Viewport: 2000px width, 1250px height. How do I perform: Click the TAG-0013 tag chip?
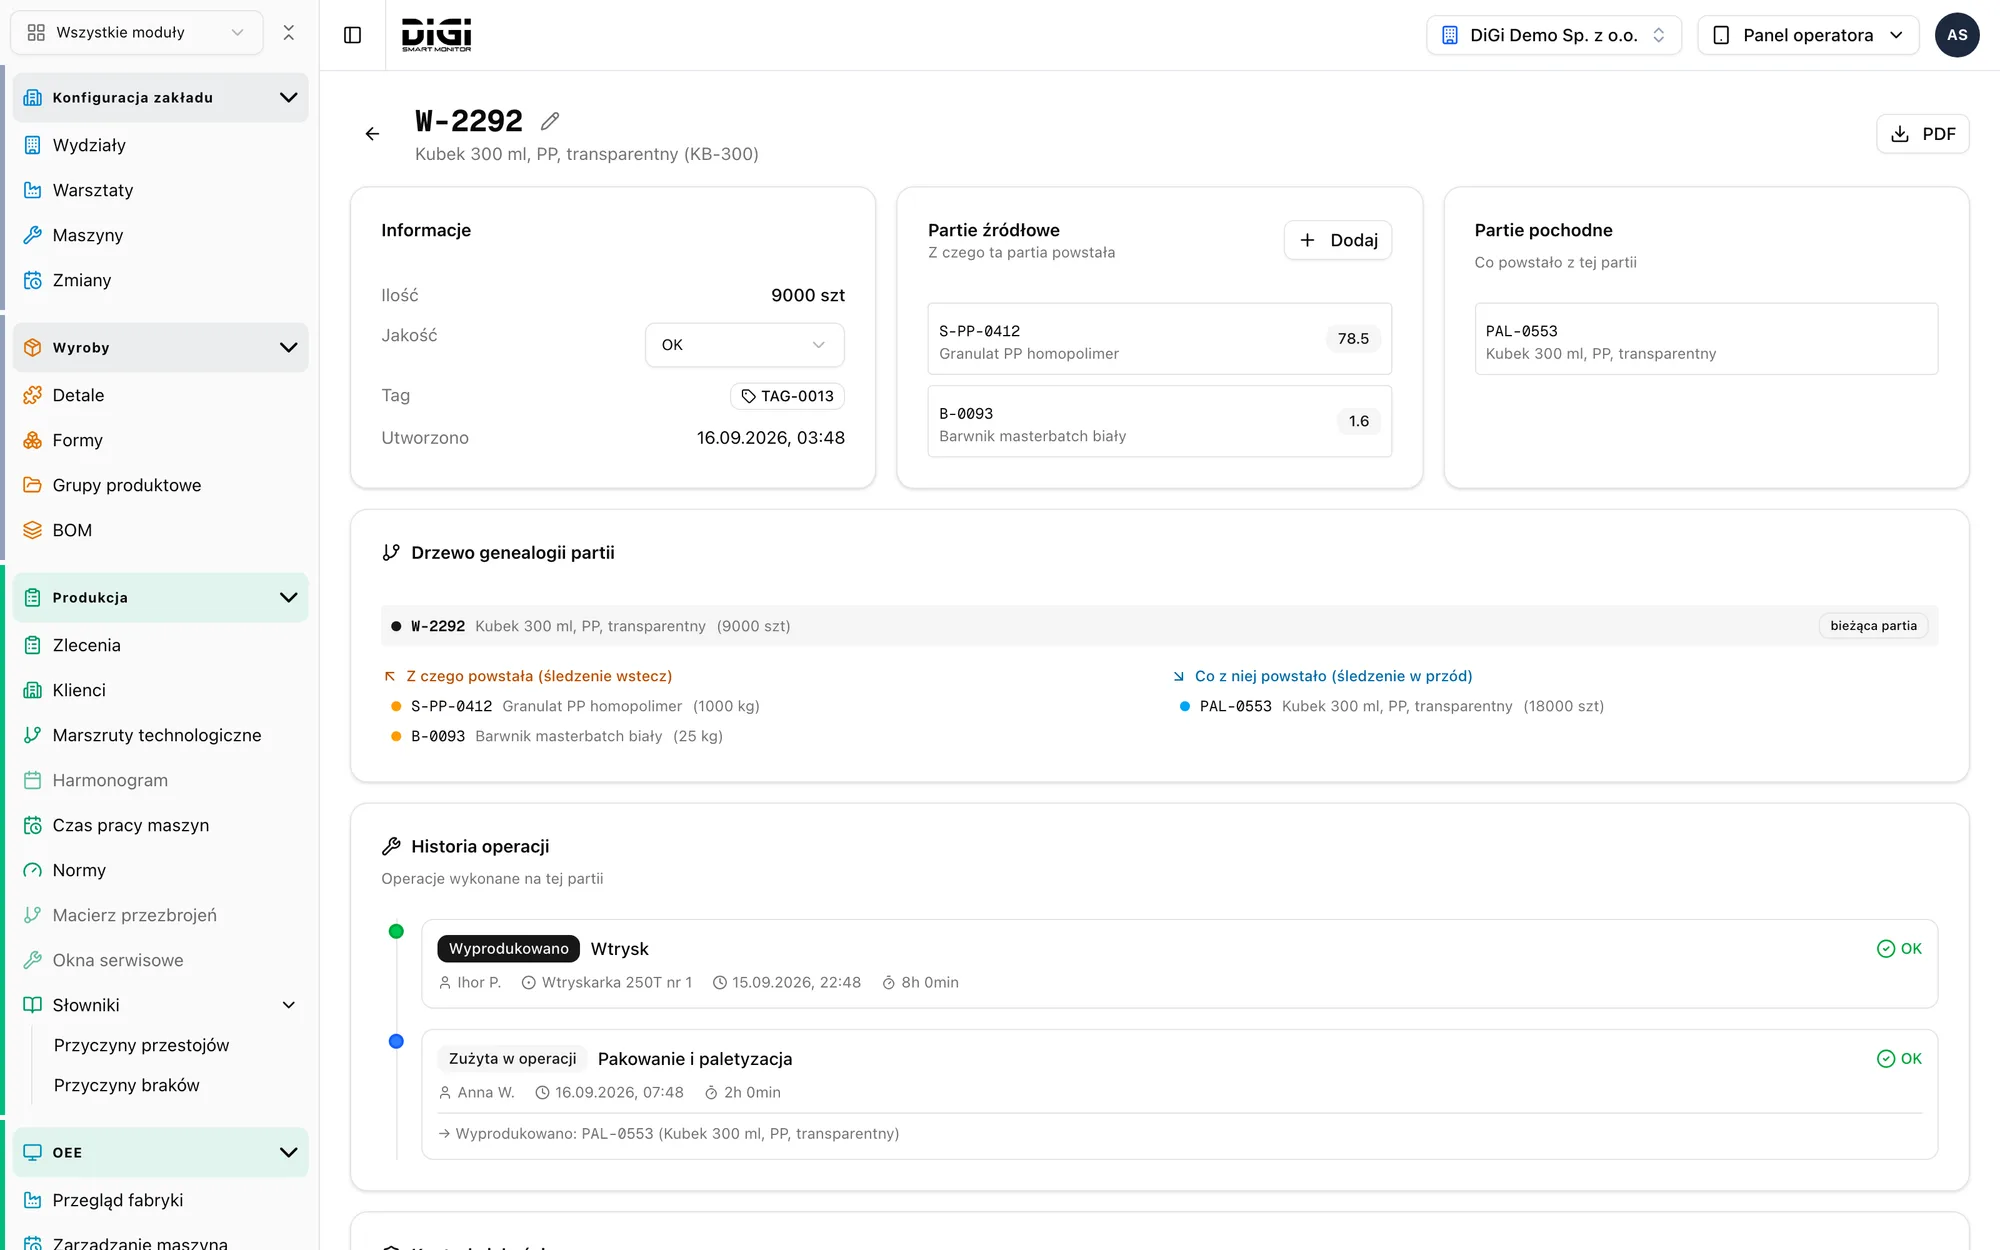(x=788, y=396)
